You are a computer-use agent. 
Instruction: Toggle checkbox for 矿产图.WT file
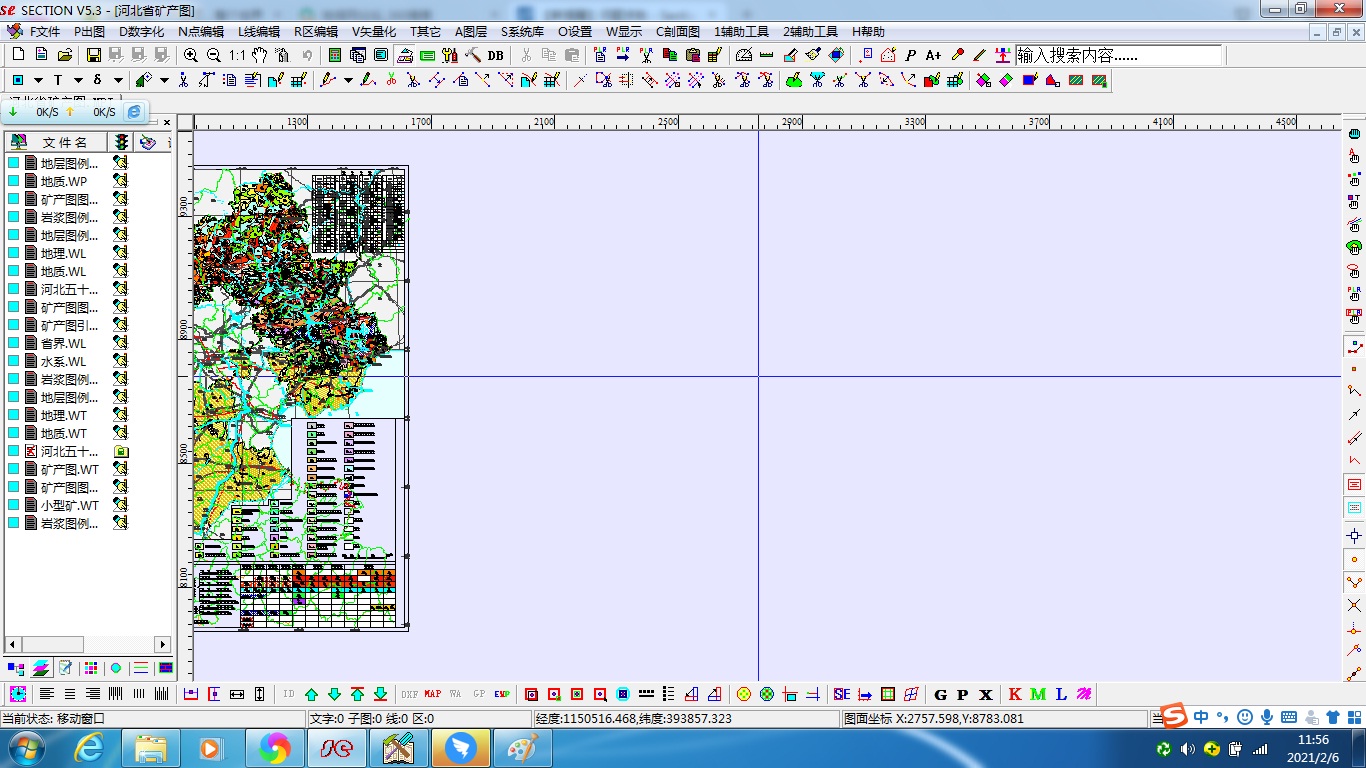point(14,469)
